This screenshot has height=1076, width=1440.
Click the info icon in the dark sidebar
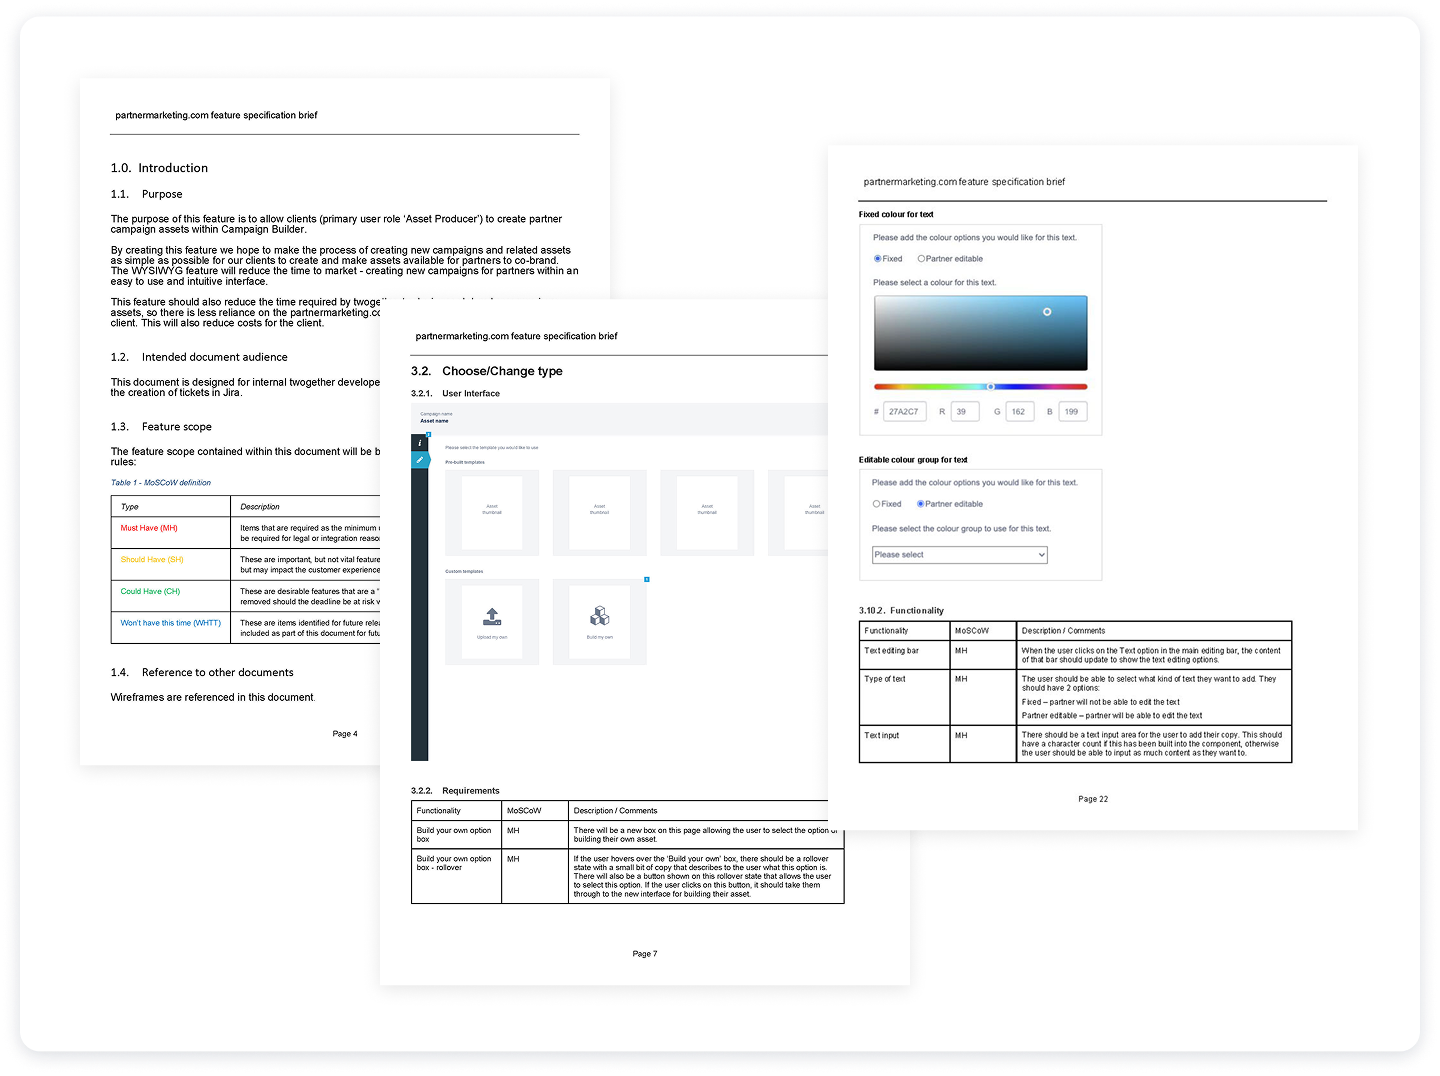(420, 442)
